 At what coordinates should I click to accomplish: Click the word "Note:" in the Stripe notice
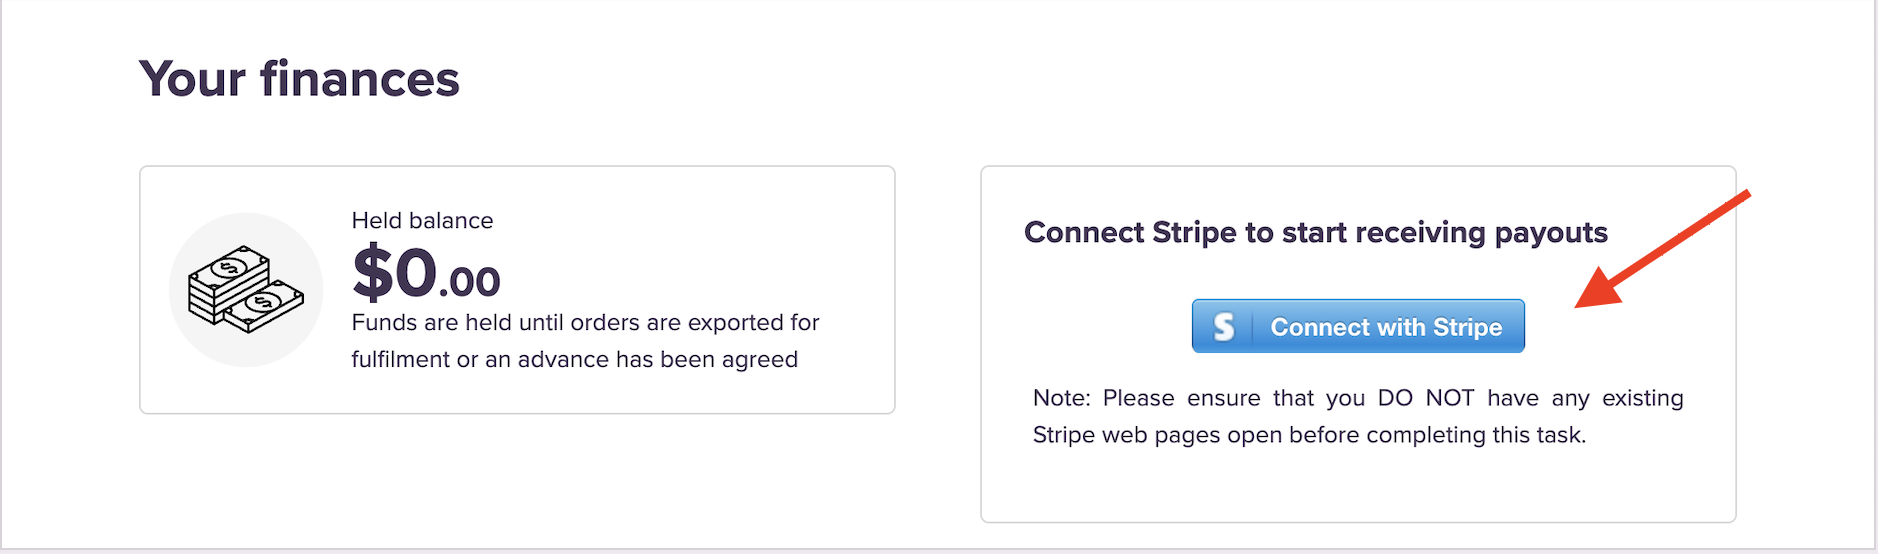[x=1062, y=398]
